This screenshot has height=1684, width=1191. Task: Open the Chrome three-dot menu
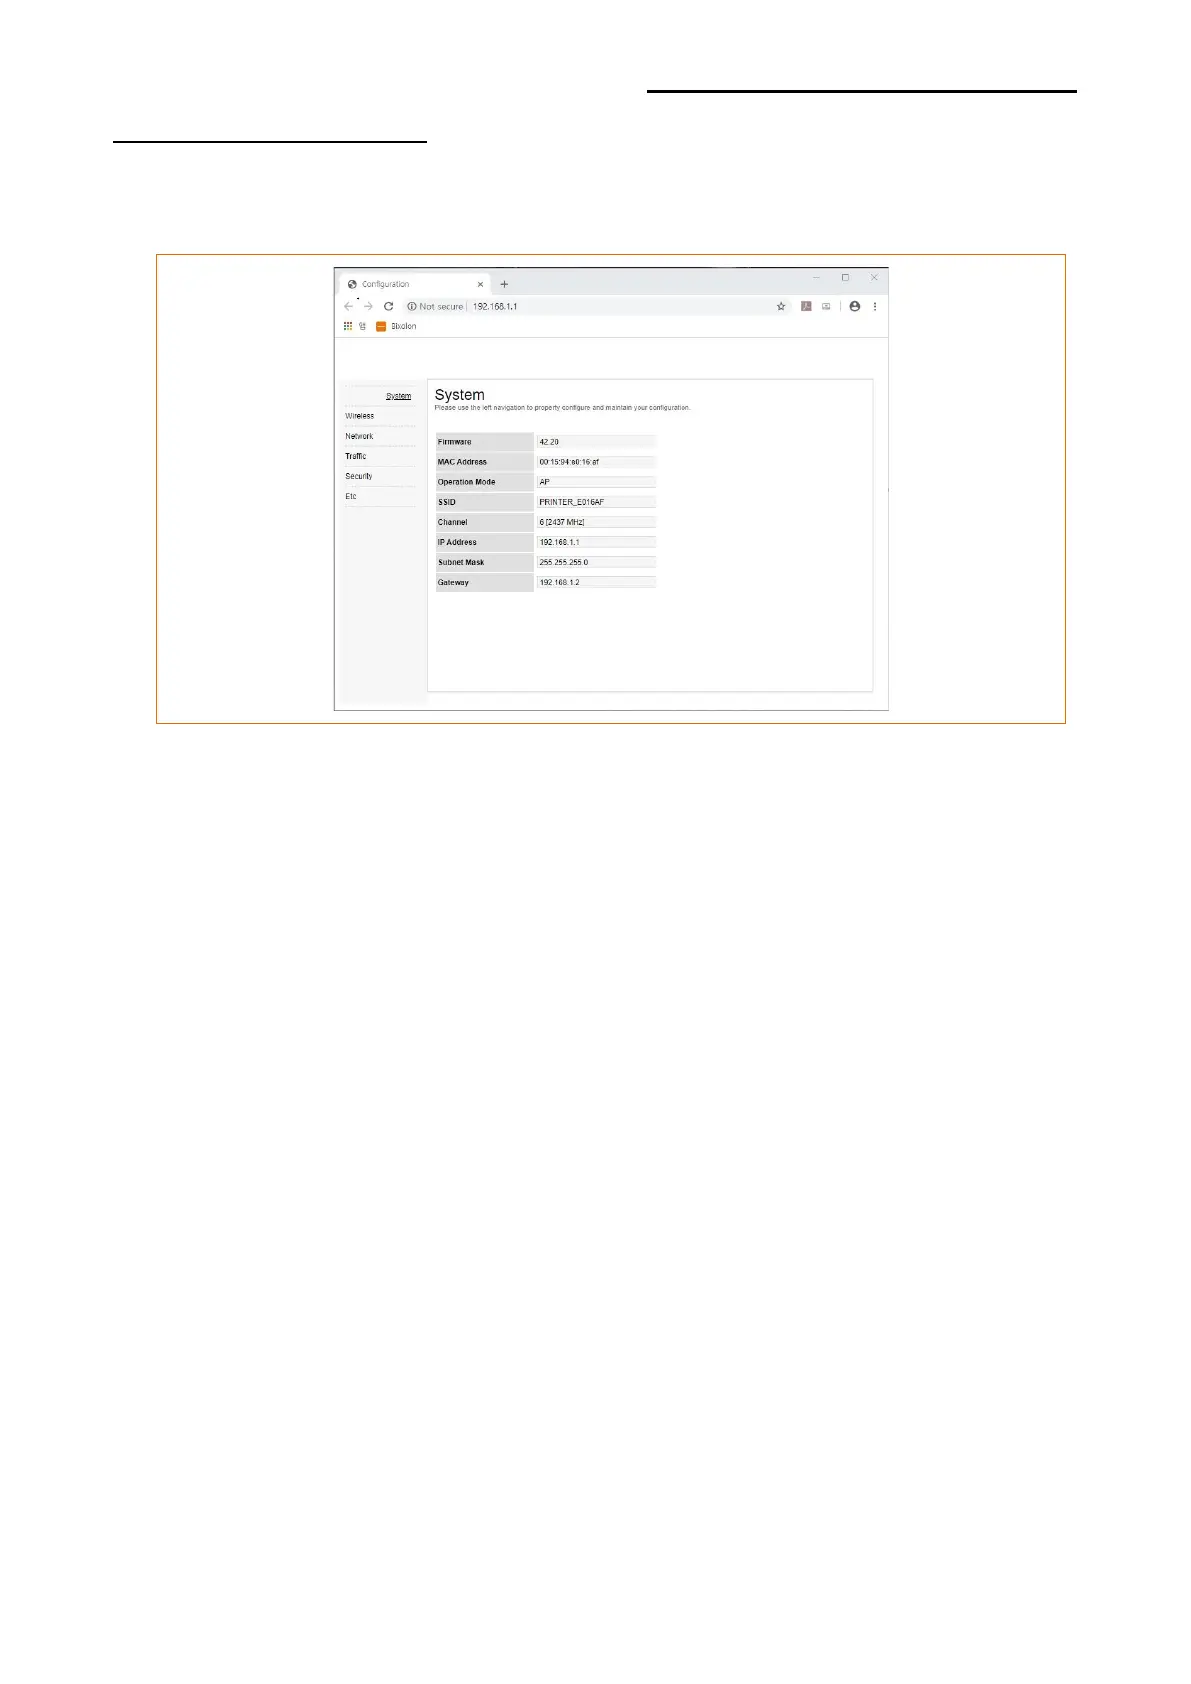pos(875,306)
